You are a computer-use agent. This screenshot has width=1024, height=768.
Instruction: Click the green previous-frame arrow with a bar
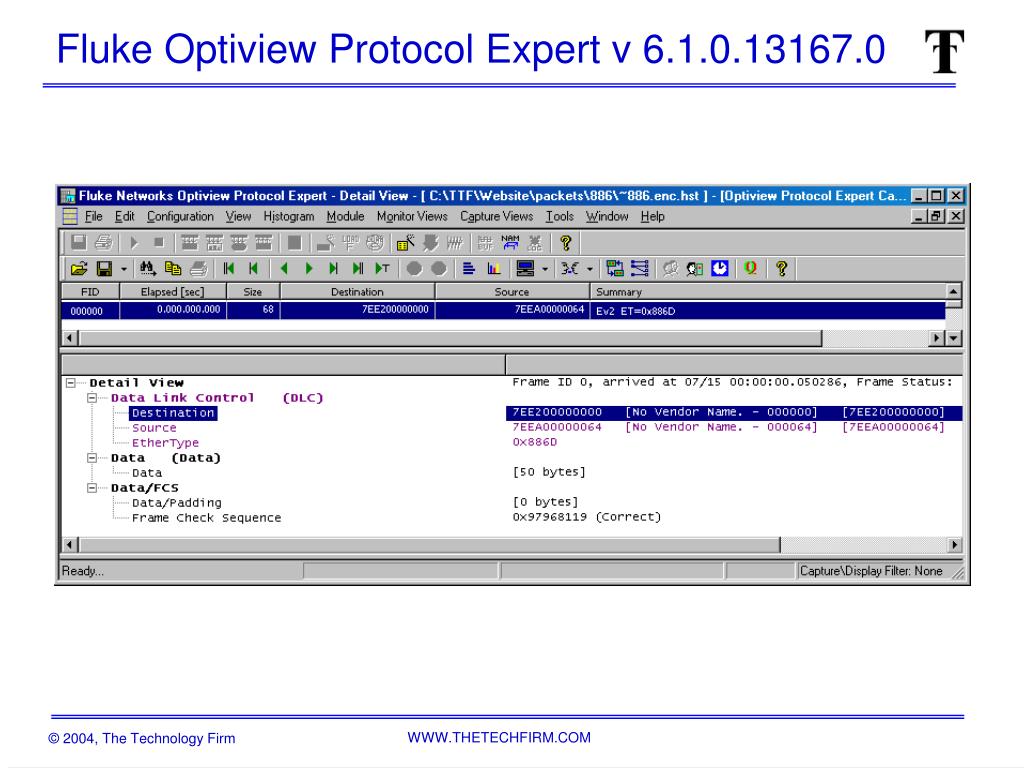[254, 268]
